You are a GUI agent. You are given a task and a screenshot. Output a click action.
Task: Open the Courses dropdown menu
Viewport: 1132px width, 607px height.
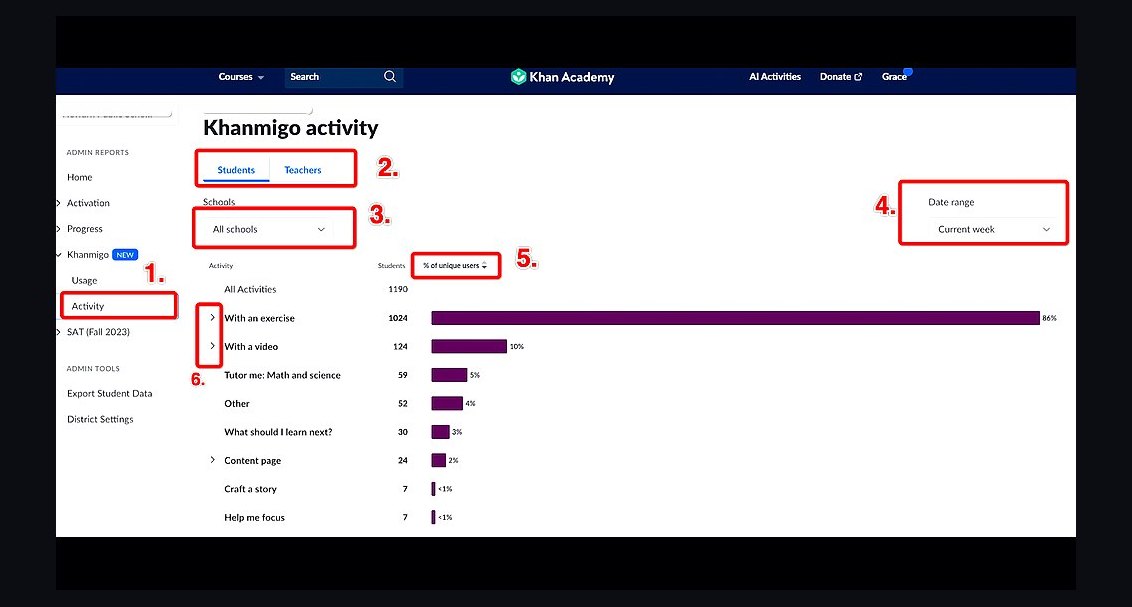(x=241, y=77)
